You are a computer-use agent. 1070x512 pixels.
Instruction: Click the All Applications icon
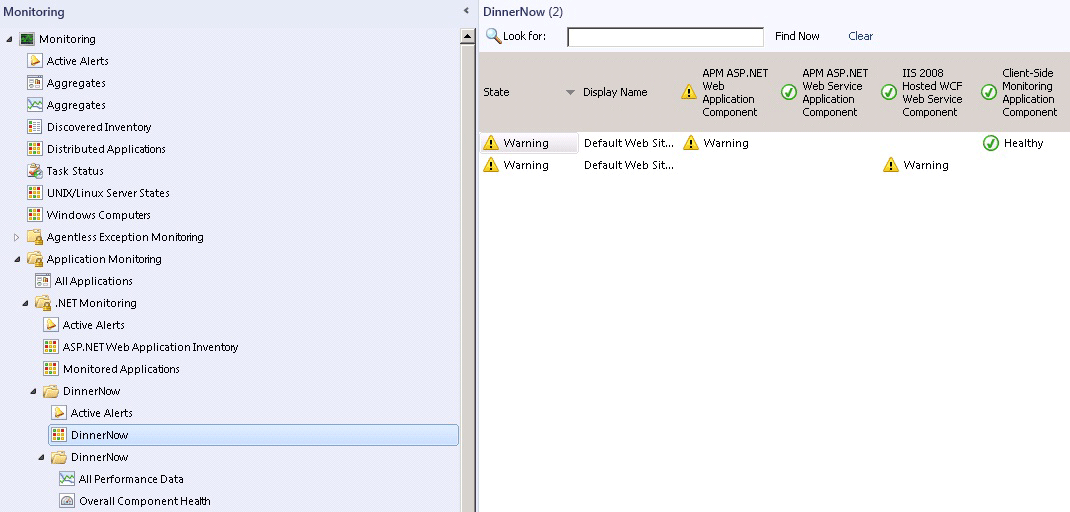point(43,281)
